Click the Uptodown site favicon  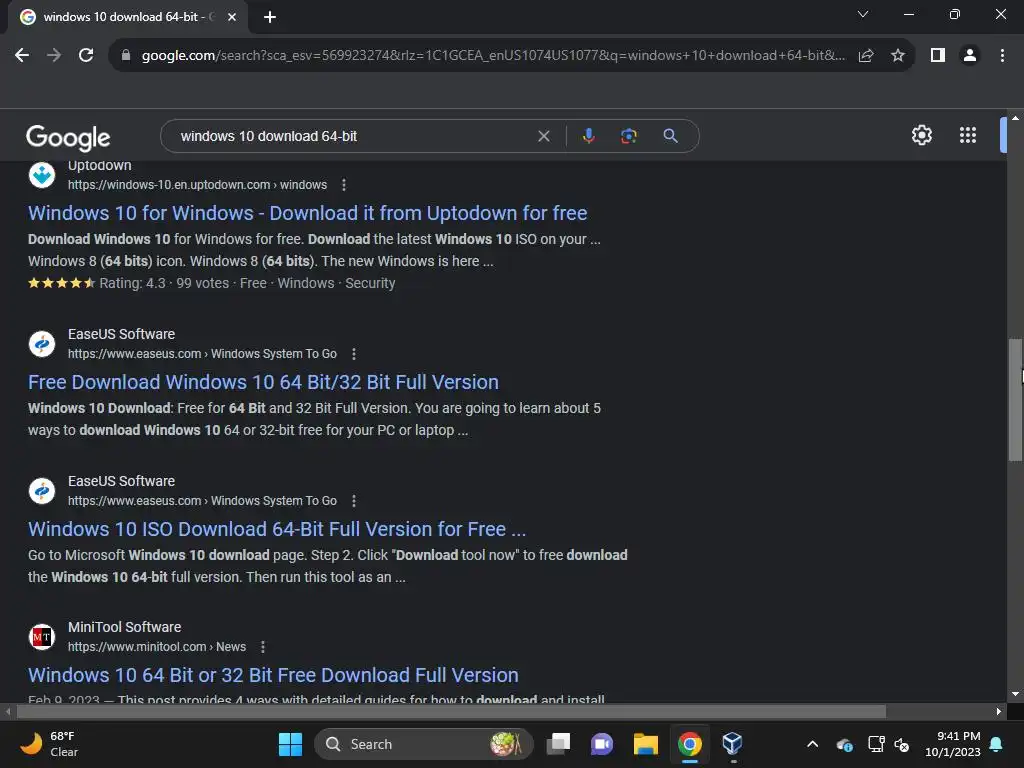[42, 175]
